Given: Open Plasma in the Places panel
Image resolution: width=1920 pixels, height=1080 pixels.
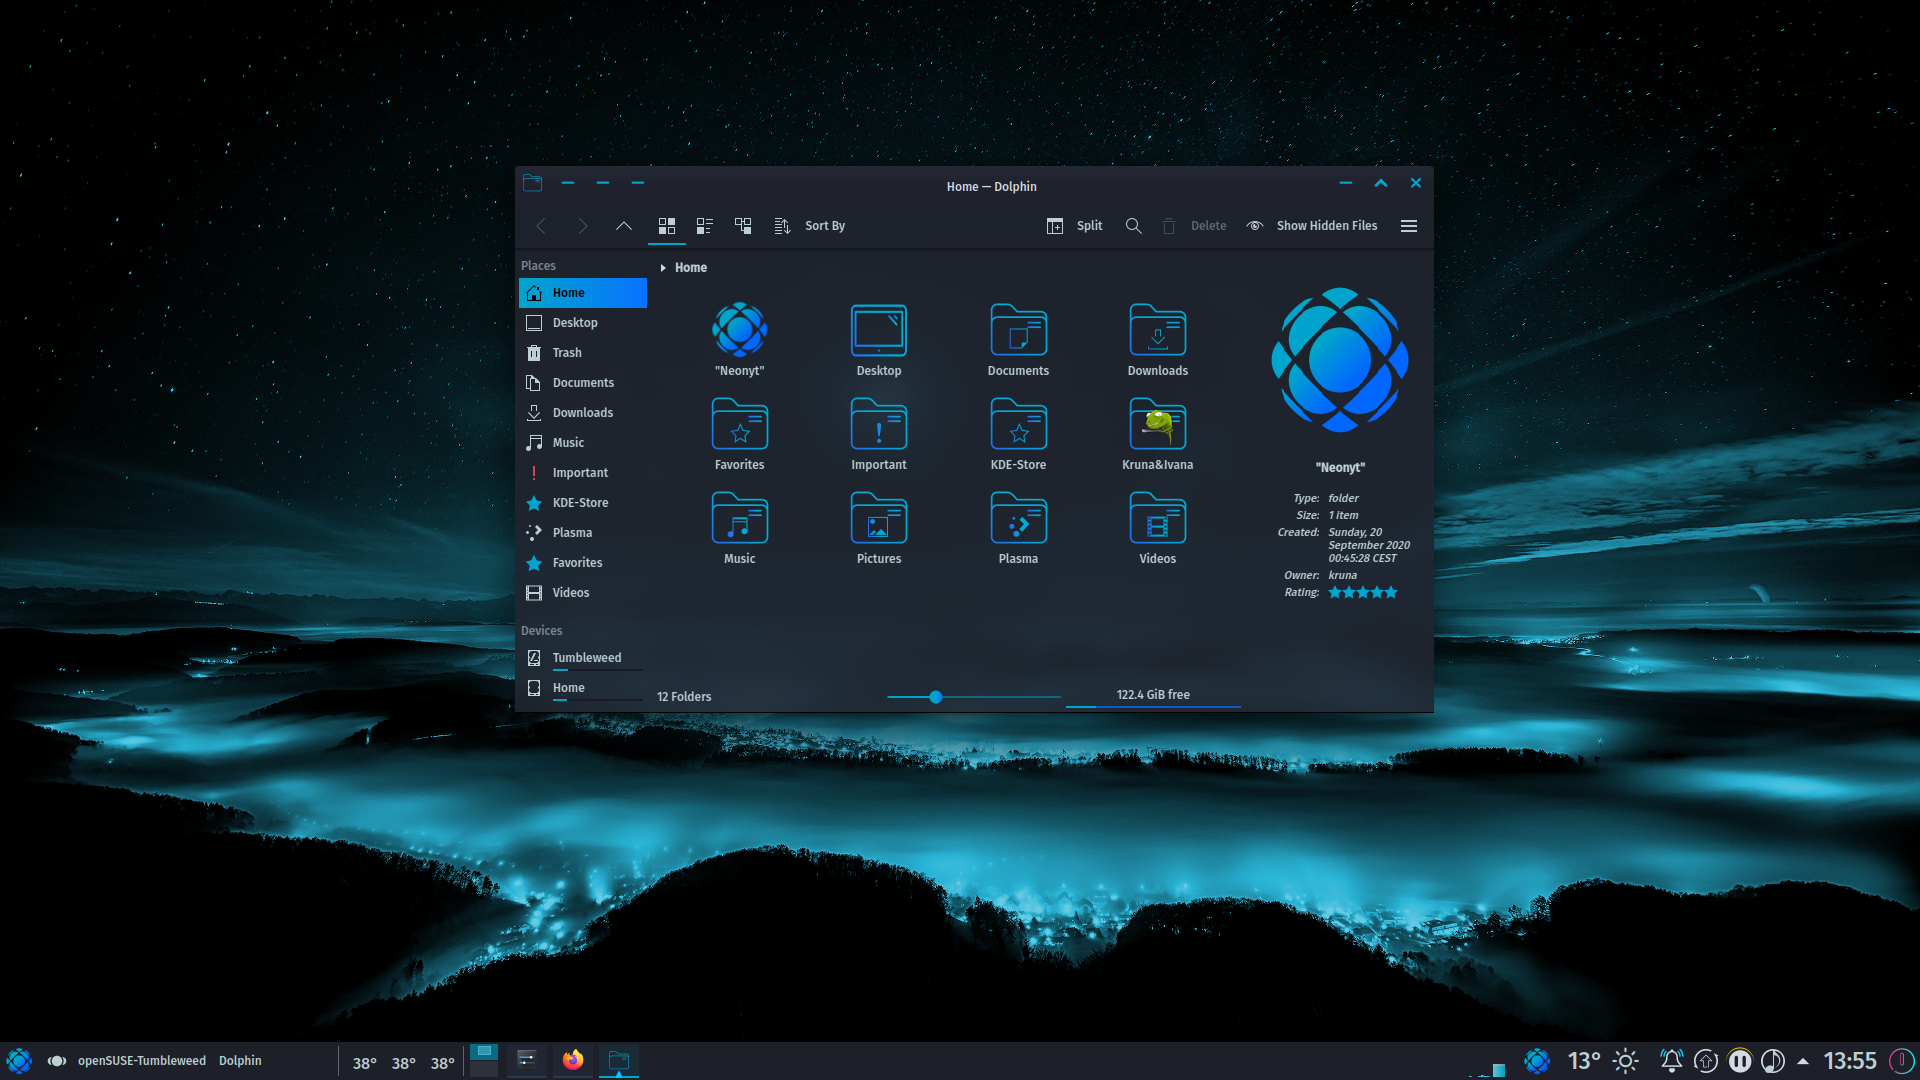Looking at the screenshot, I should click(x=583, y=533).
